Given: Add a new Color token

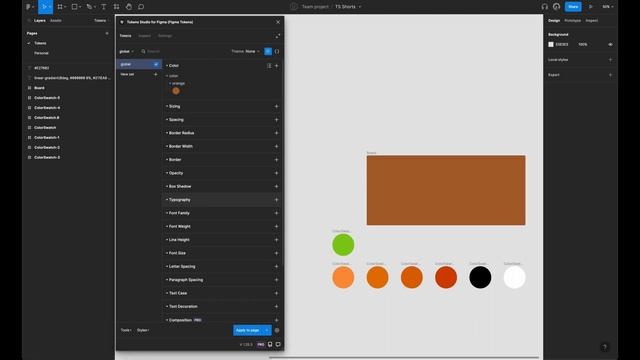Looking at the screenshot, I should point(276,65).
